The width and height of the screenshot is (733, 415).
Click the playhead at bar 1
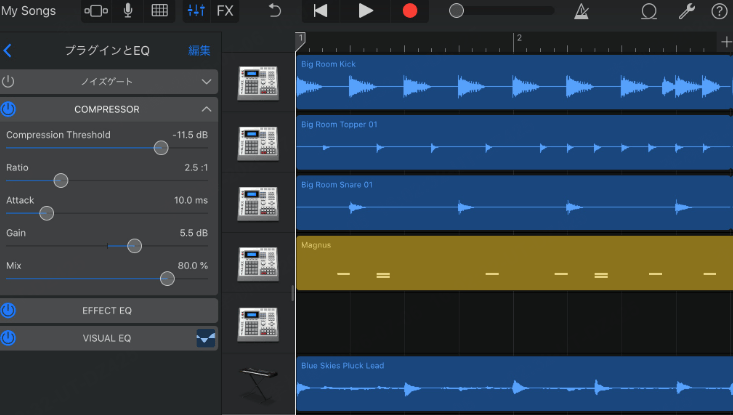click(x=300, y=41)
